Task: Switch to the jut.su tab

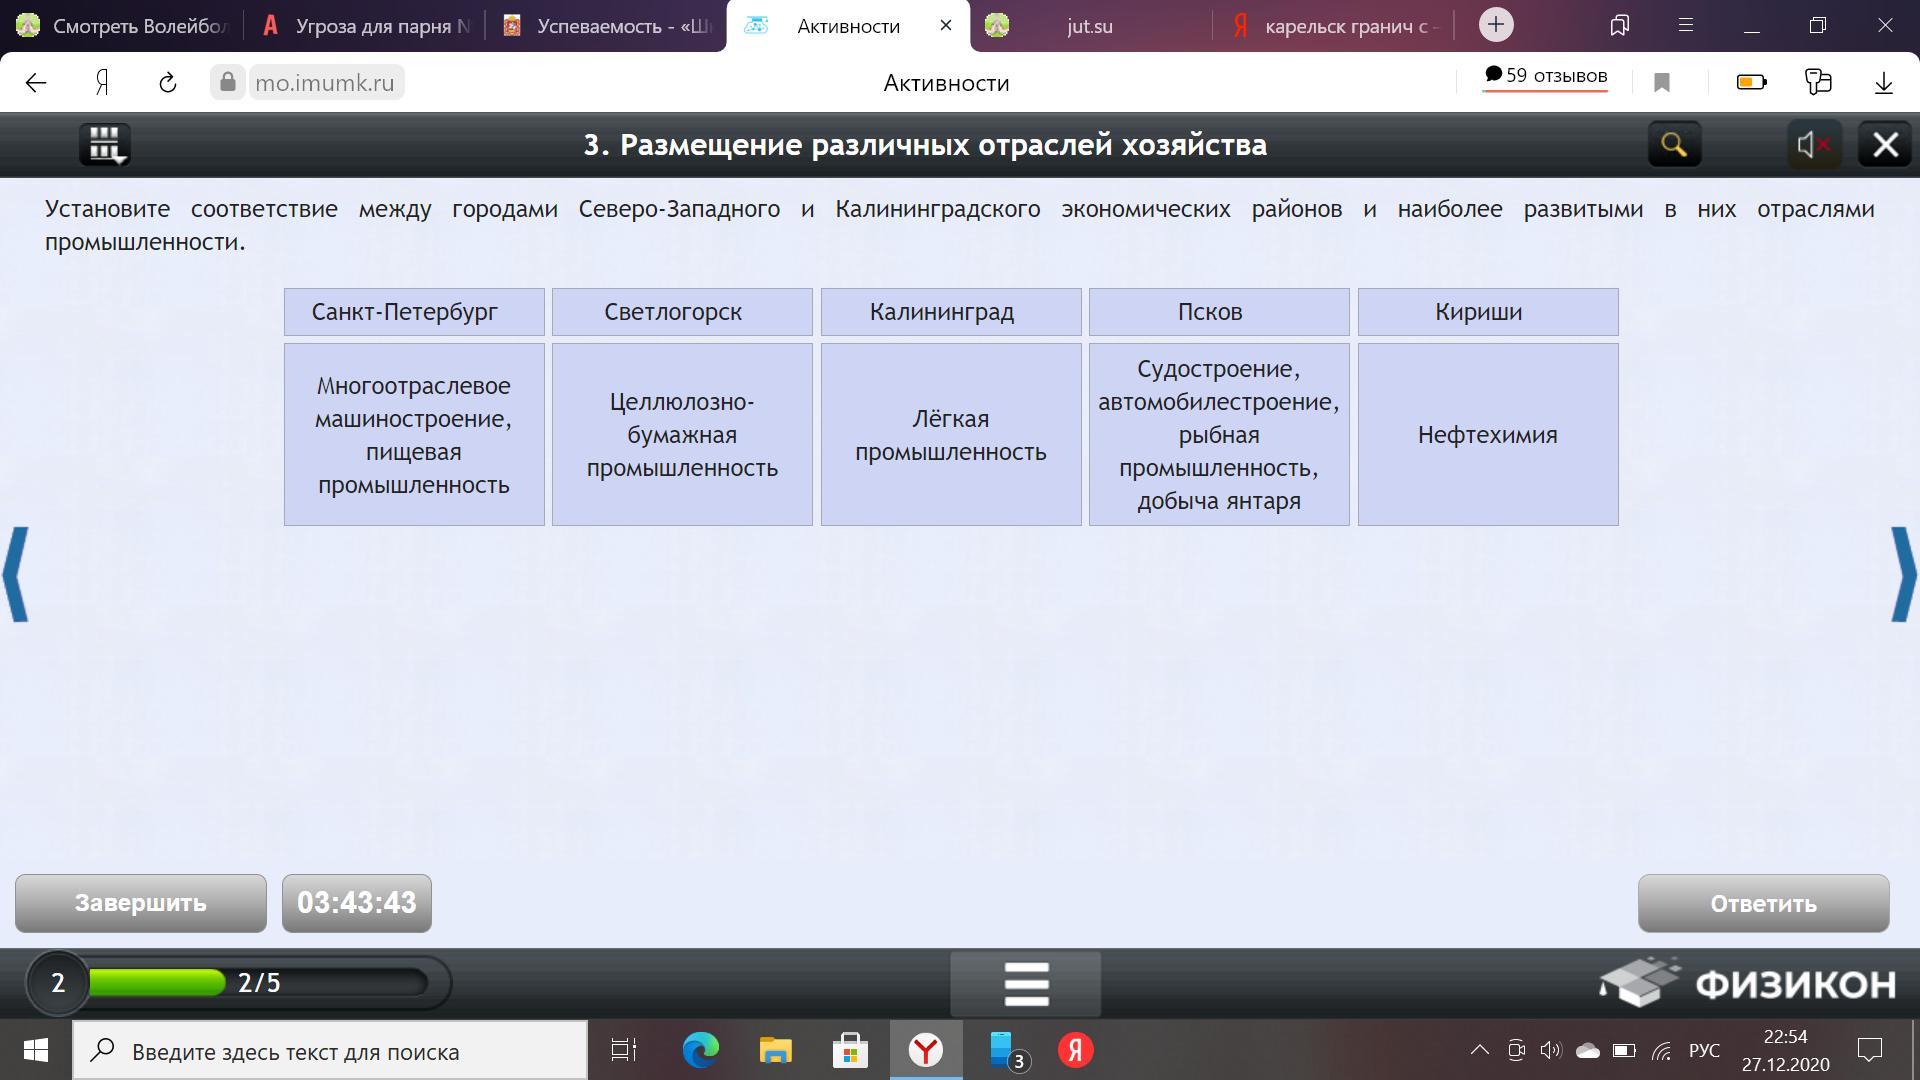Action: 1088,26
